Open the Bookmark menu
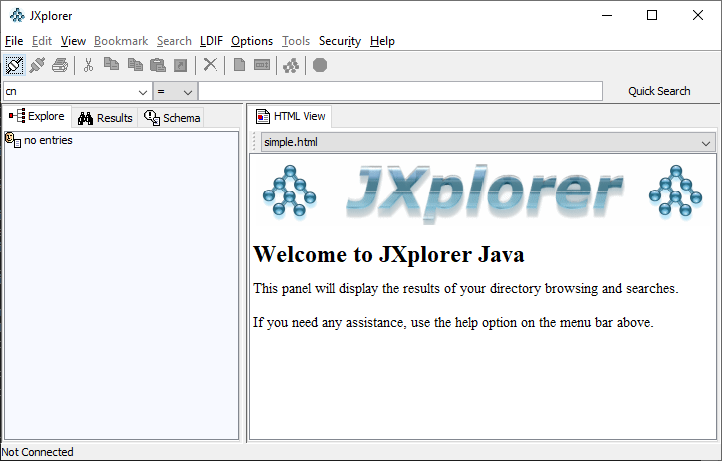Viewport: 722px width, 461px height. (121, 41)
